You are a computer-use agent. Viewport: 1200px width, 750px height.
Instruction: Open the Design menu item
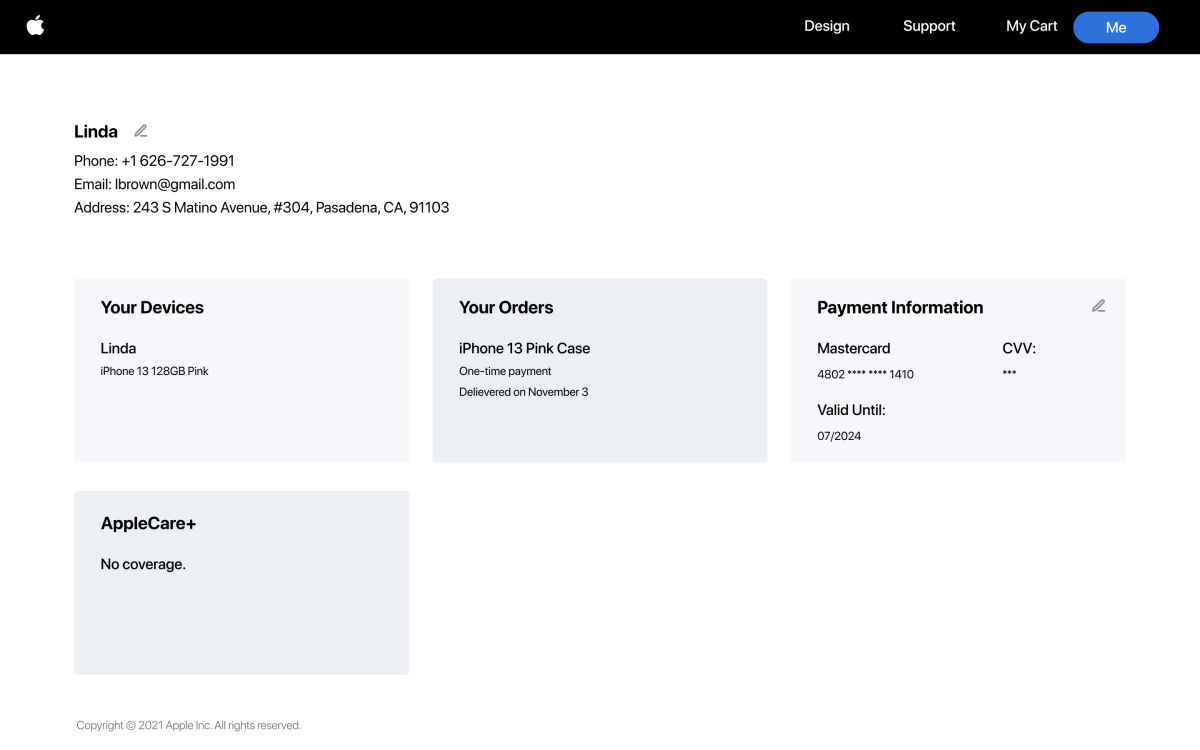pos(827,26)
